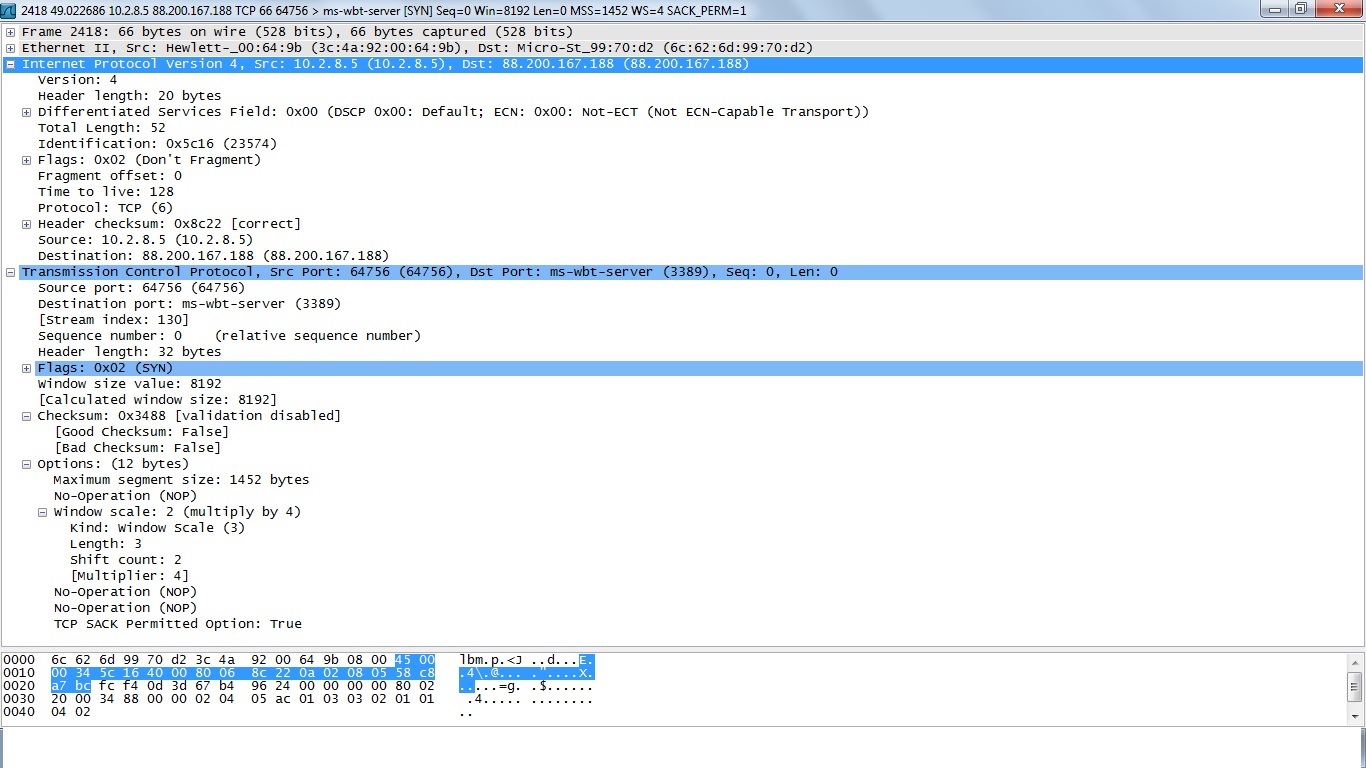
Task: Expand TCP Flags 0x02 (SYN) node
Action: click(27, 368)
